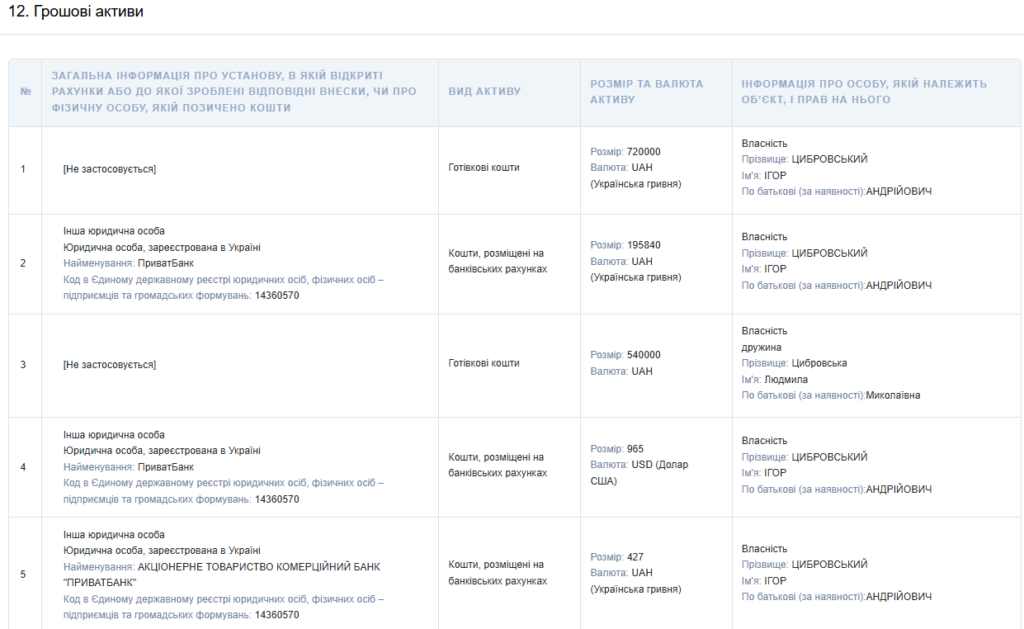Click the "12. Грошові активи" section heading
The height and width of the screenshot is (629, 1024).
coord(75,12)
